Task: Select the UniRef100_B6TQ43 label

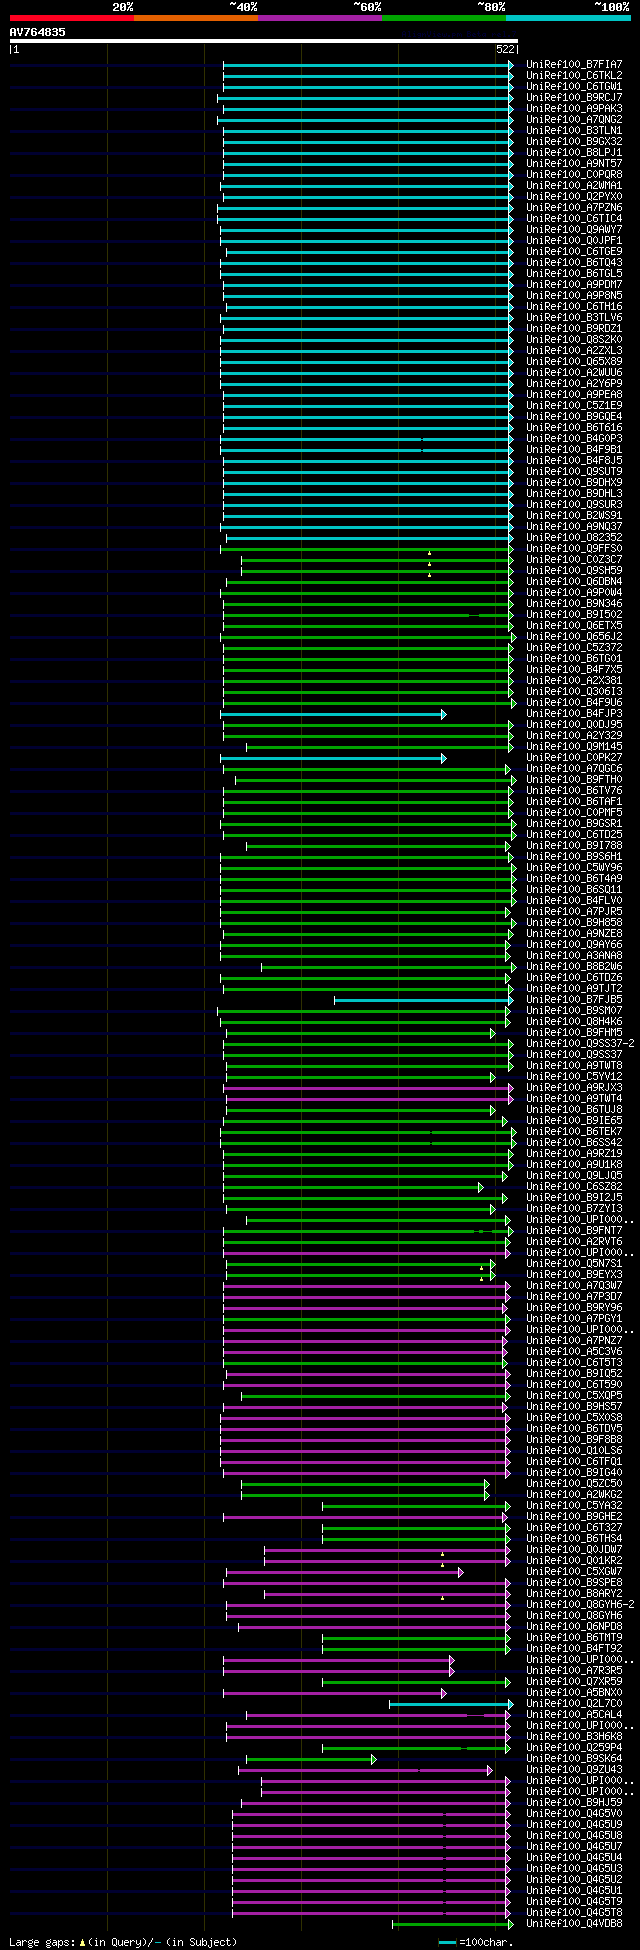Action: click(x=574, y=262)
